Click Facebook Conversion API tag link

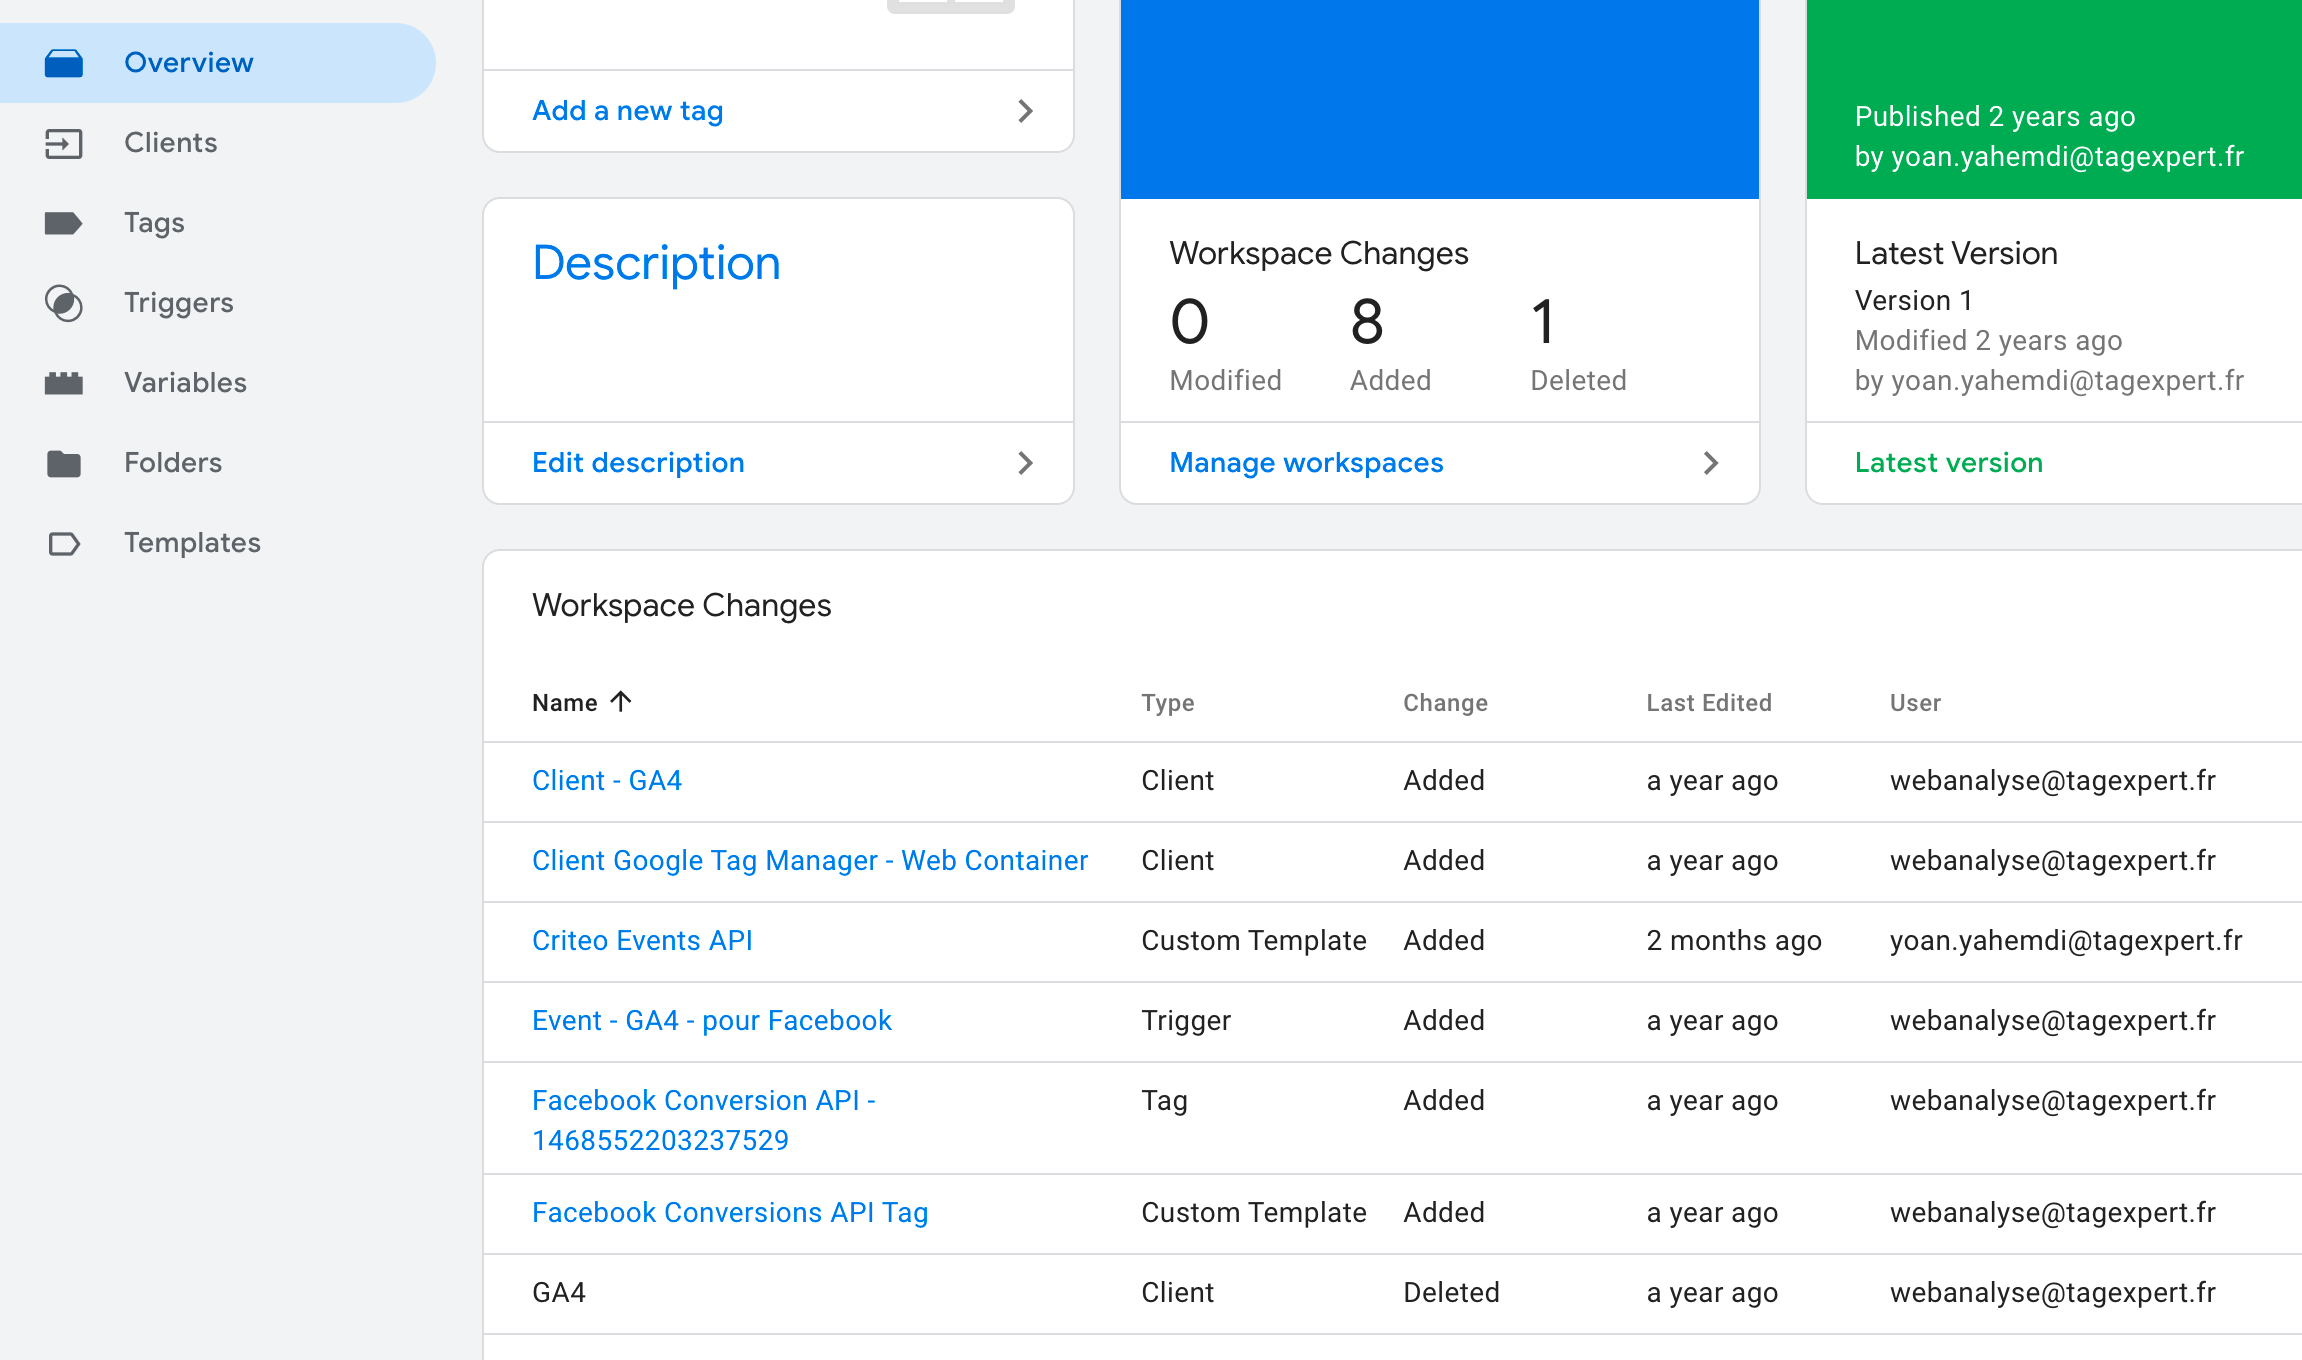coord(703,1120)
